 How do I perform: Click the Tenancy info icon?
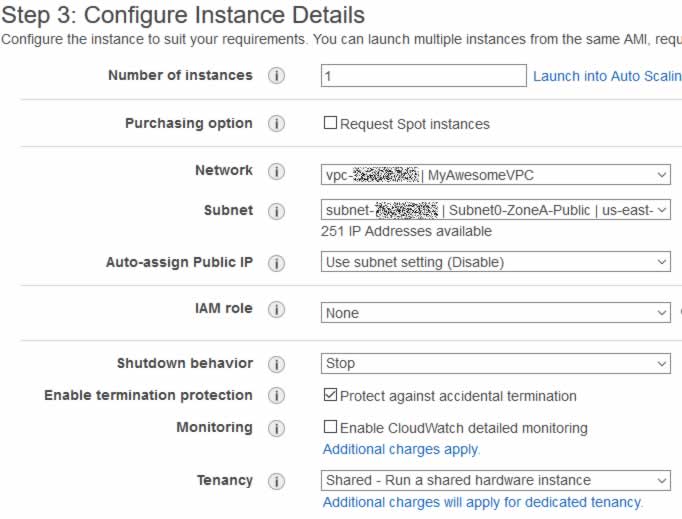pyautogui.click(x=276, y=481)
